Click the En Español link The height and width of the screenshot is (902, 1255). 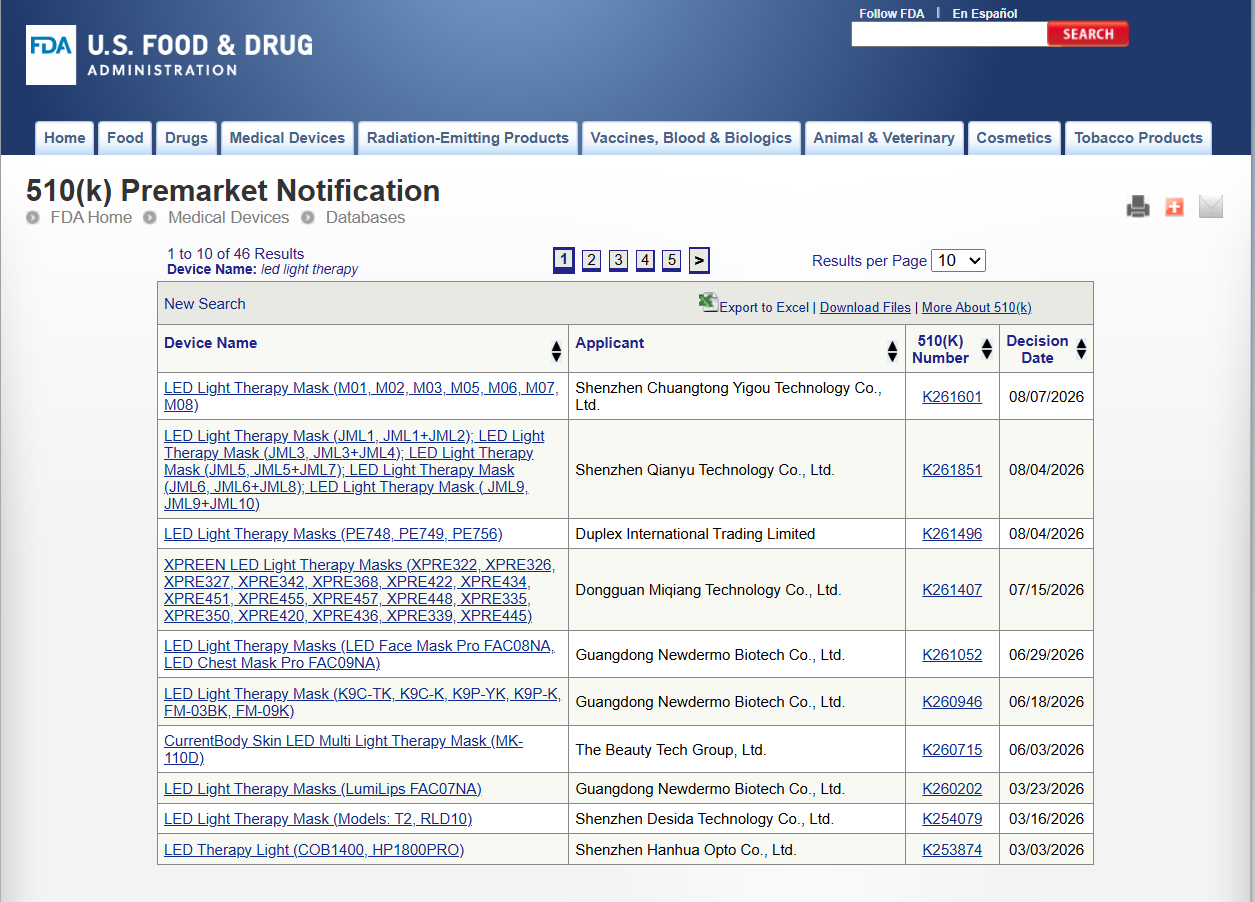click(985, 13)
